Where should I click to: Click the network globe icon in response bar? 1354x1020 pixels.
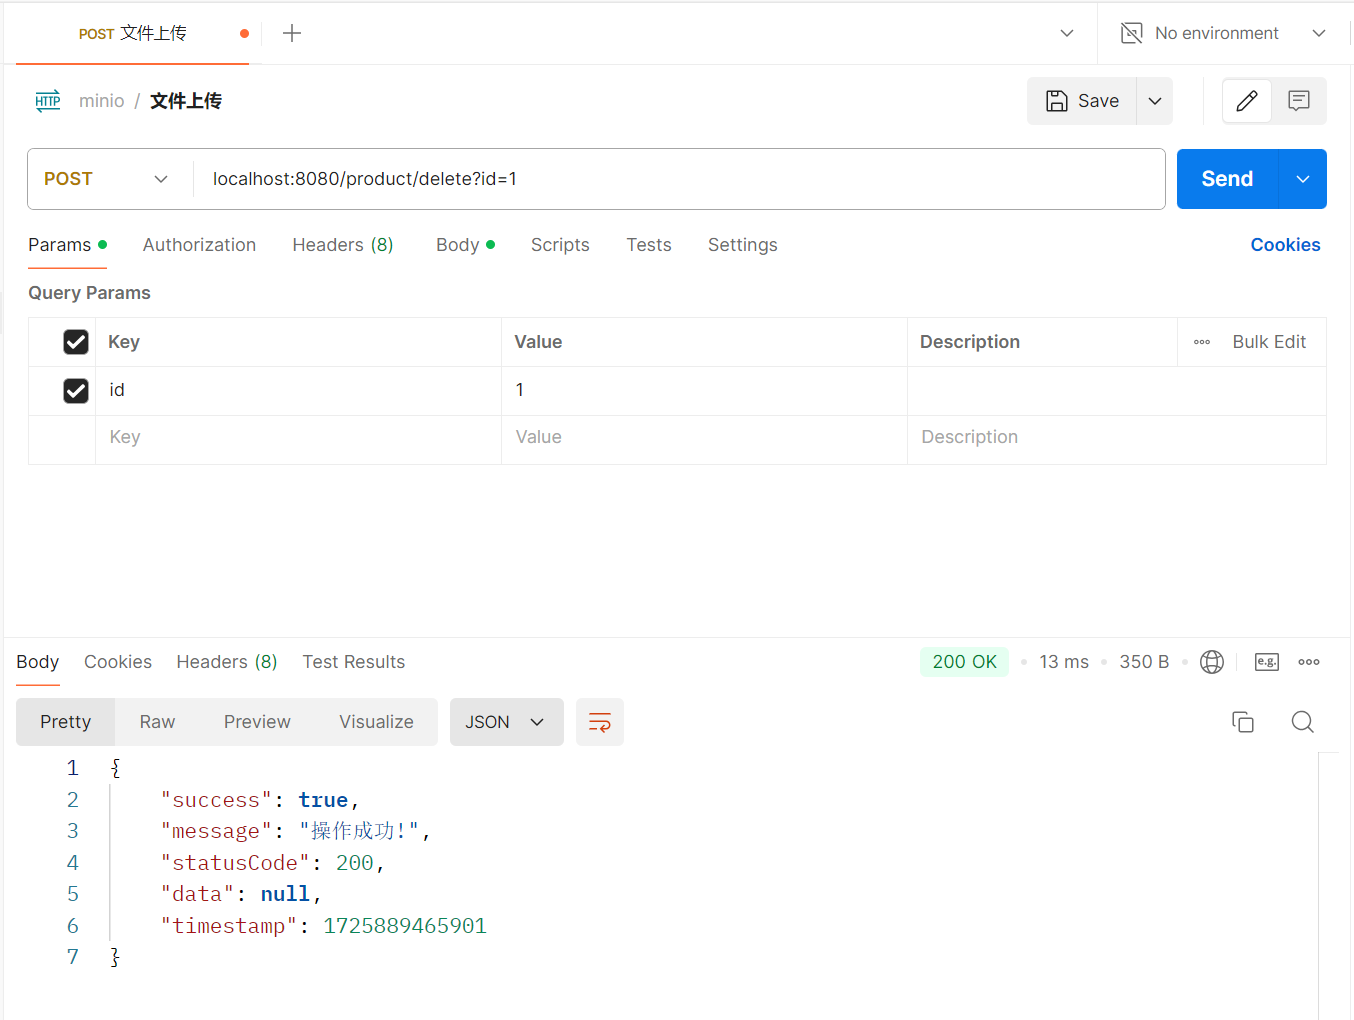coord(1212,662)
